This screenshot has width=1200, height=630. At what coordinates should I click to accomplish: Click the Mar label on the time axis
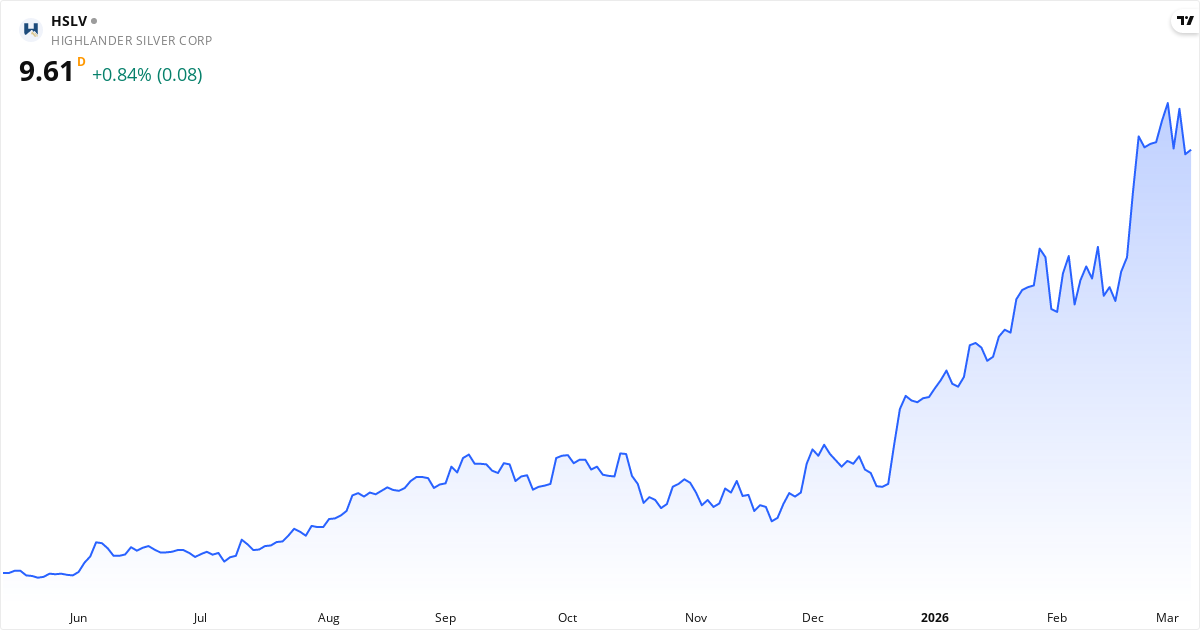click(1167, 618)
